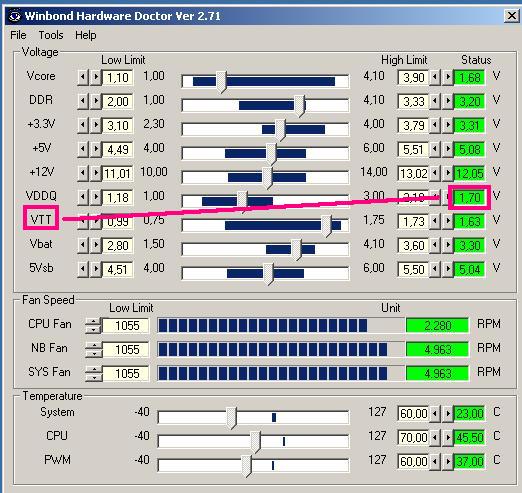
Task: Decrease Vbat low limit with left arrow
Action: (x=83, y=246)
